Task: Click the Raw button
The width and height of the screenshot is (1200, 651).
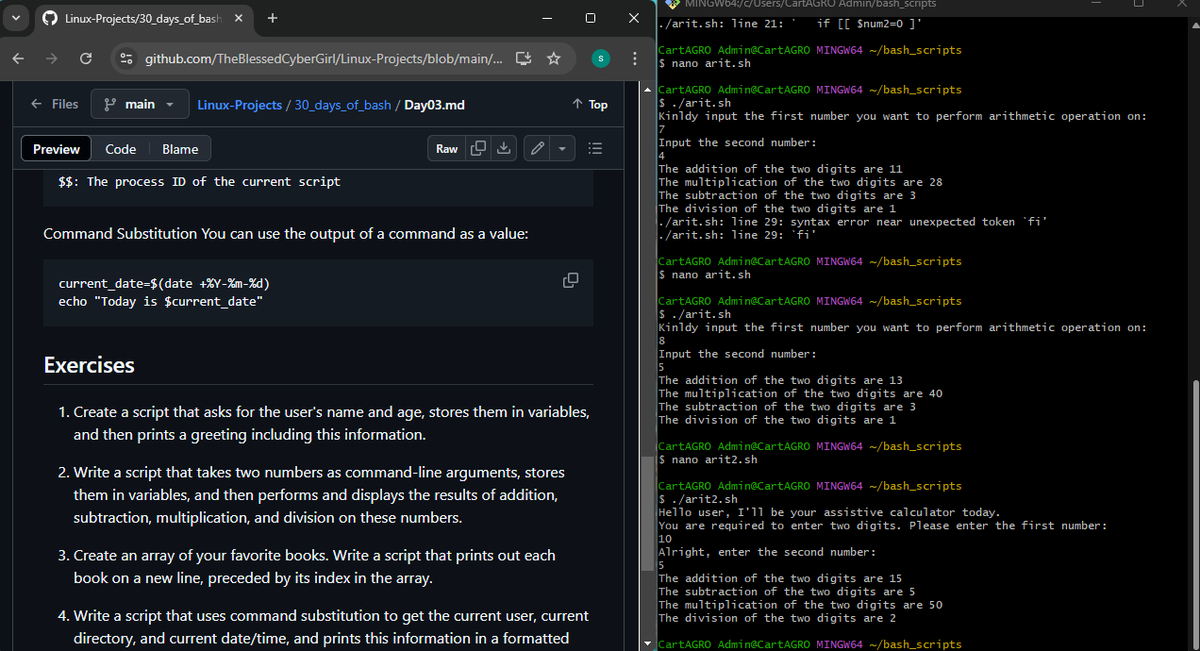Action: (x=447, y=148)
